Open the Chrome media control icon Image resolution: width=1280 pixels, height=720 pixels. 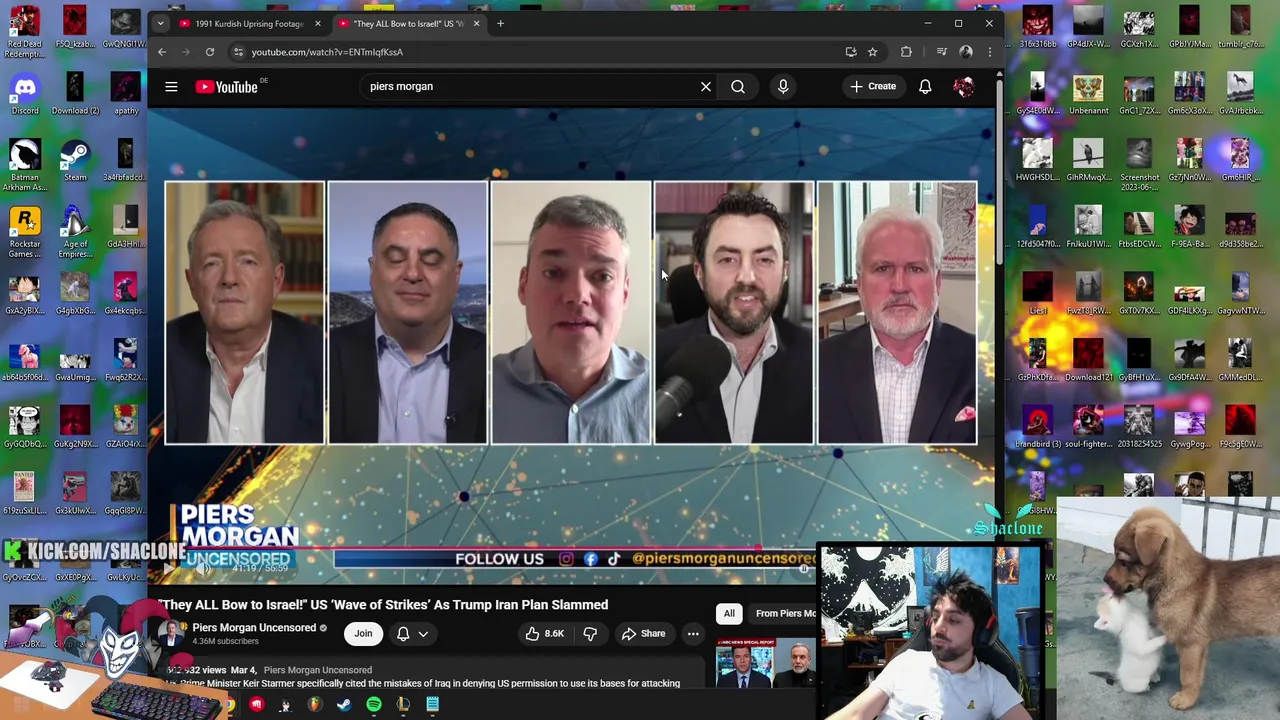coord(941,52)
